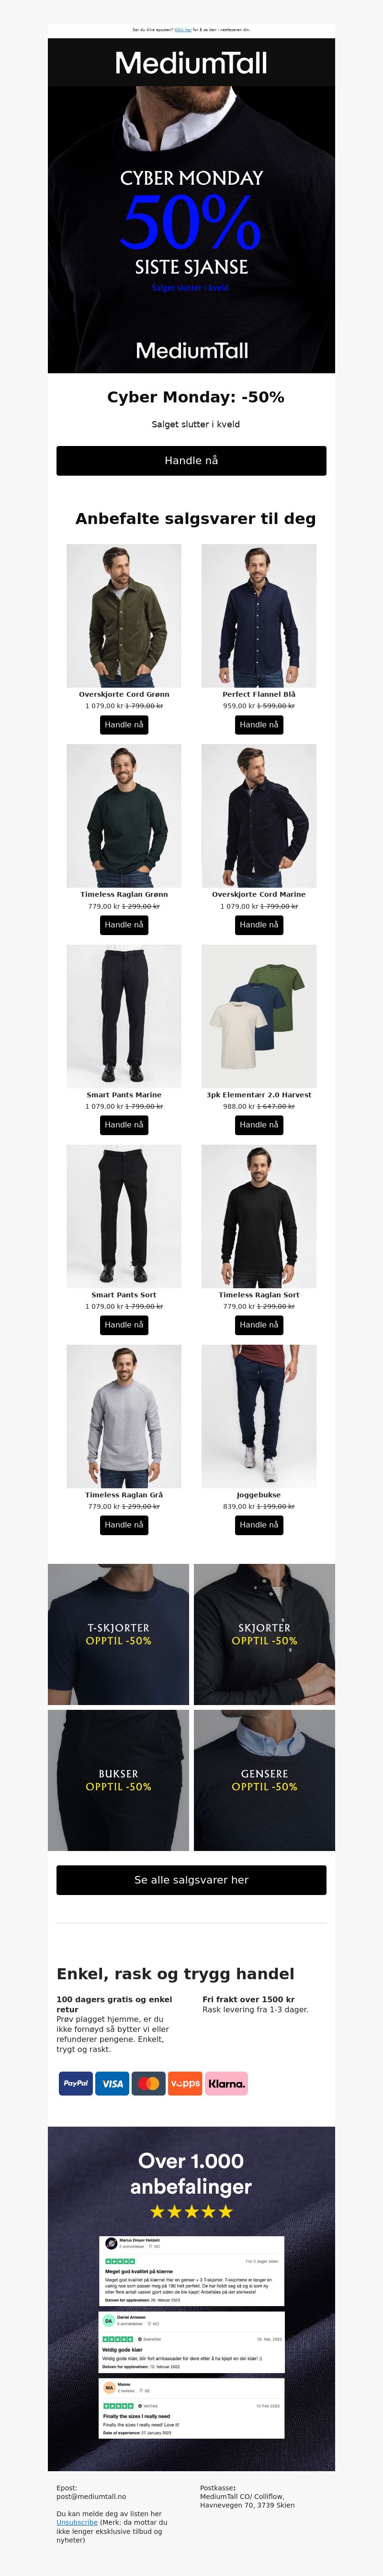Click the MediumTall logo in header
This screenshot has height=2576, width=383.
pyautogui.click(x=191, y=63)
